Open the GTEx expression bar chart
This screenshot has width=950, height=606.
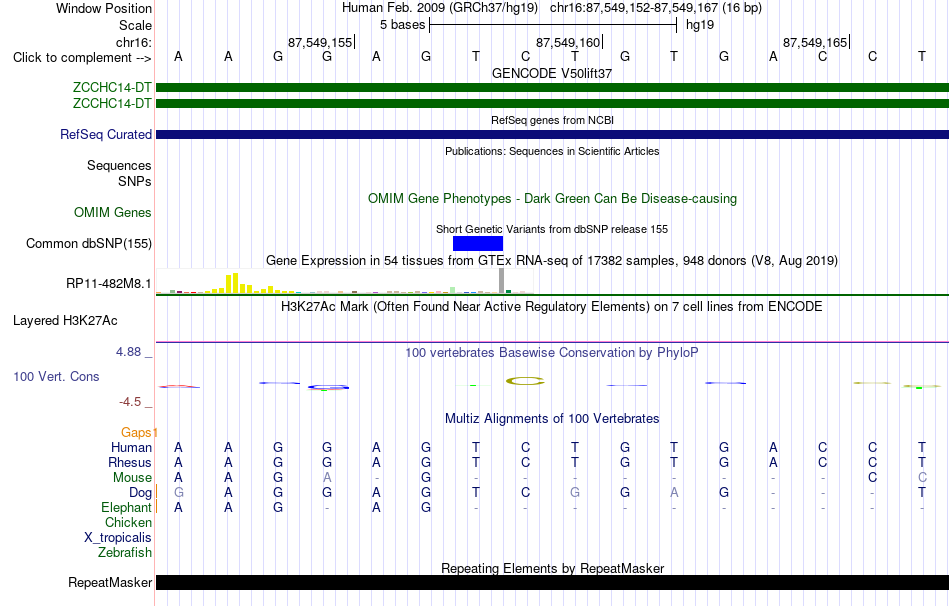click(x=345, y=282)
